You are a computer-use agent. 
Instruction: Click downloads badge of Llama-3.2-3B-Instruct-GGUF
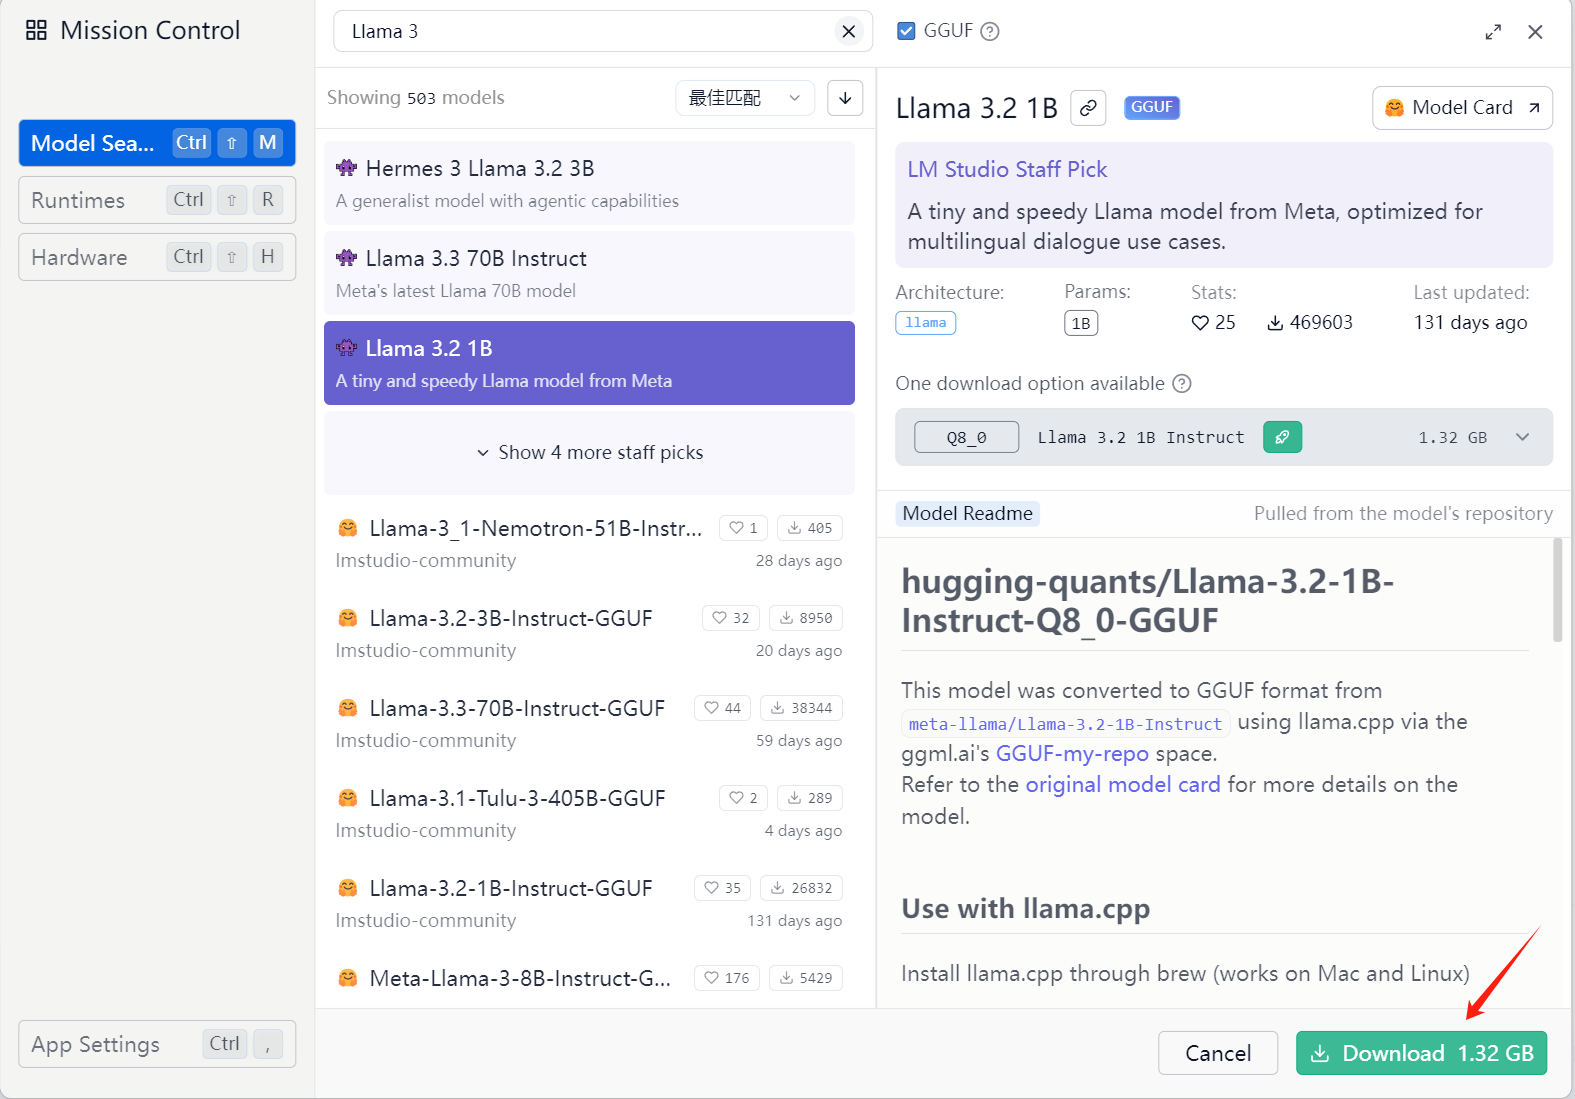pyautogui.click(x=806, y=618)
